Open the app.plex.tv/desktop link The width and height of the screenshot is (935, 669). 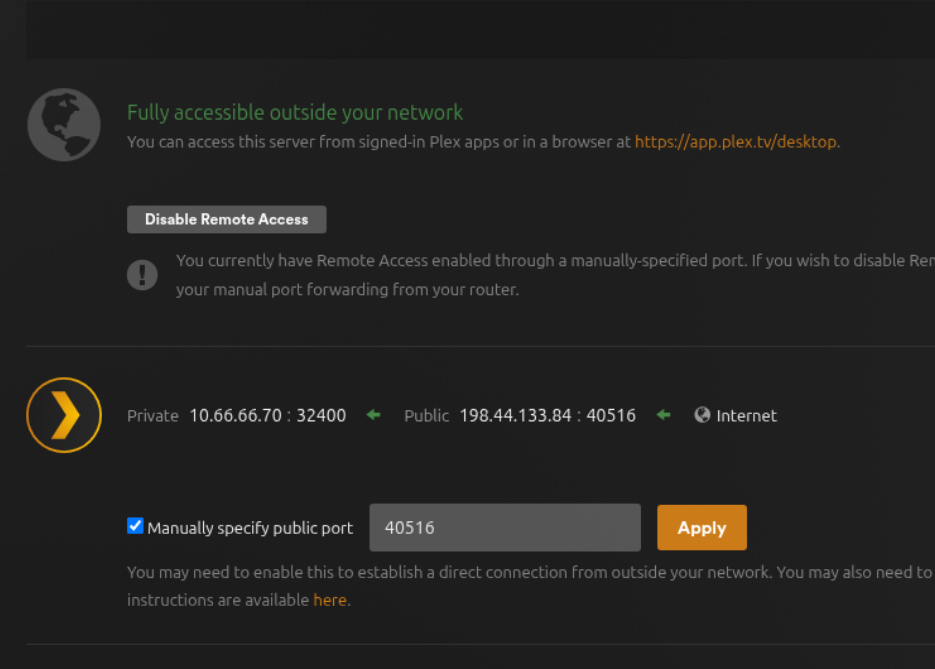pos(736,142)
